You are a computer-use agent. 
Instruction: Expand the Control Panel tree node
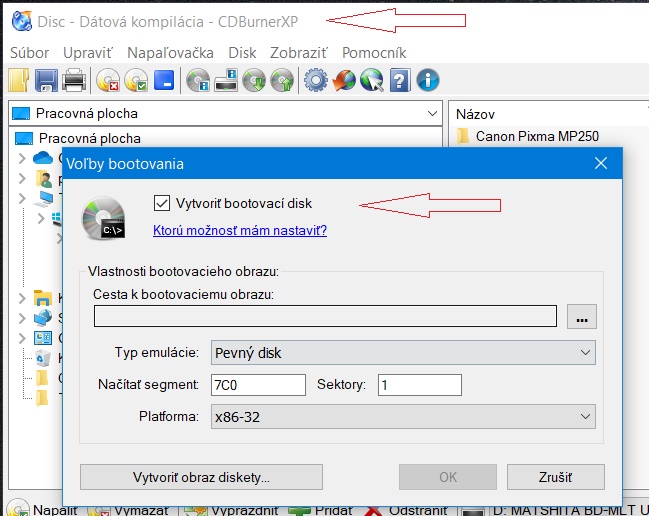(22, 338)
